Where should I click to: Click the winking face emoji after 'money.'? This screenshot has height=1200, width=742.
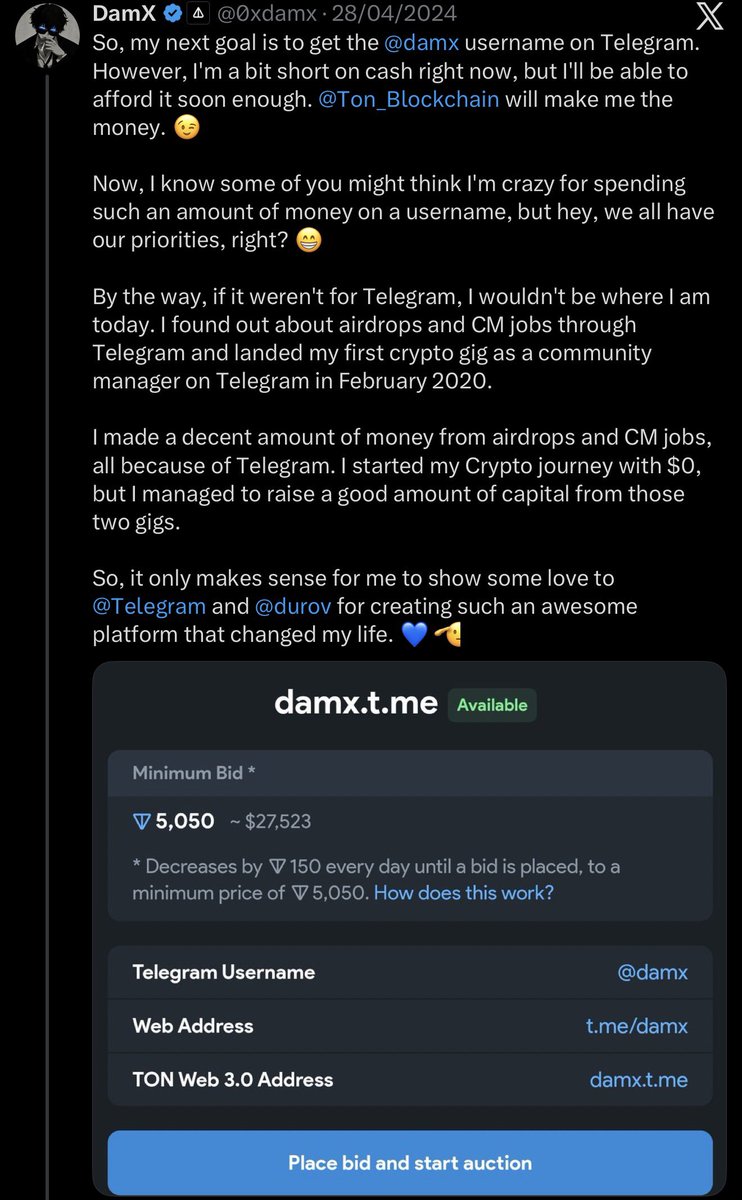point(186,129)
